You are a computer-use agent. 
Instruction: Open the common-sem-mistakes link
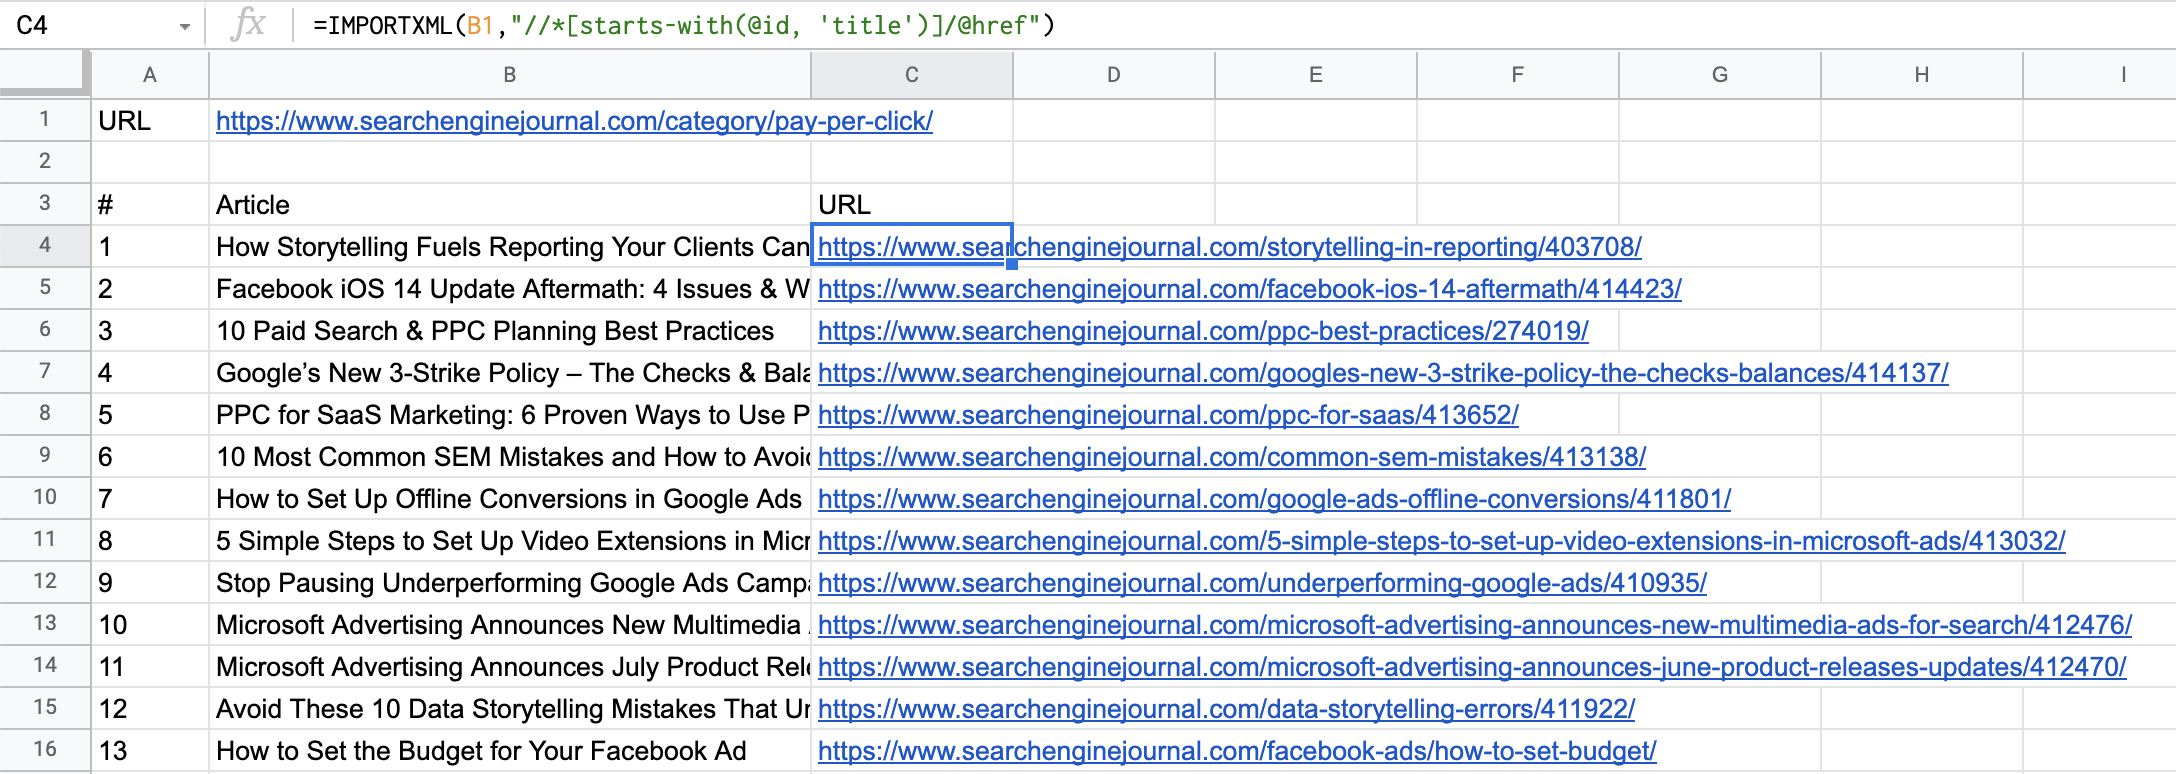1232,457
